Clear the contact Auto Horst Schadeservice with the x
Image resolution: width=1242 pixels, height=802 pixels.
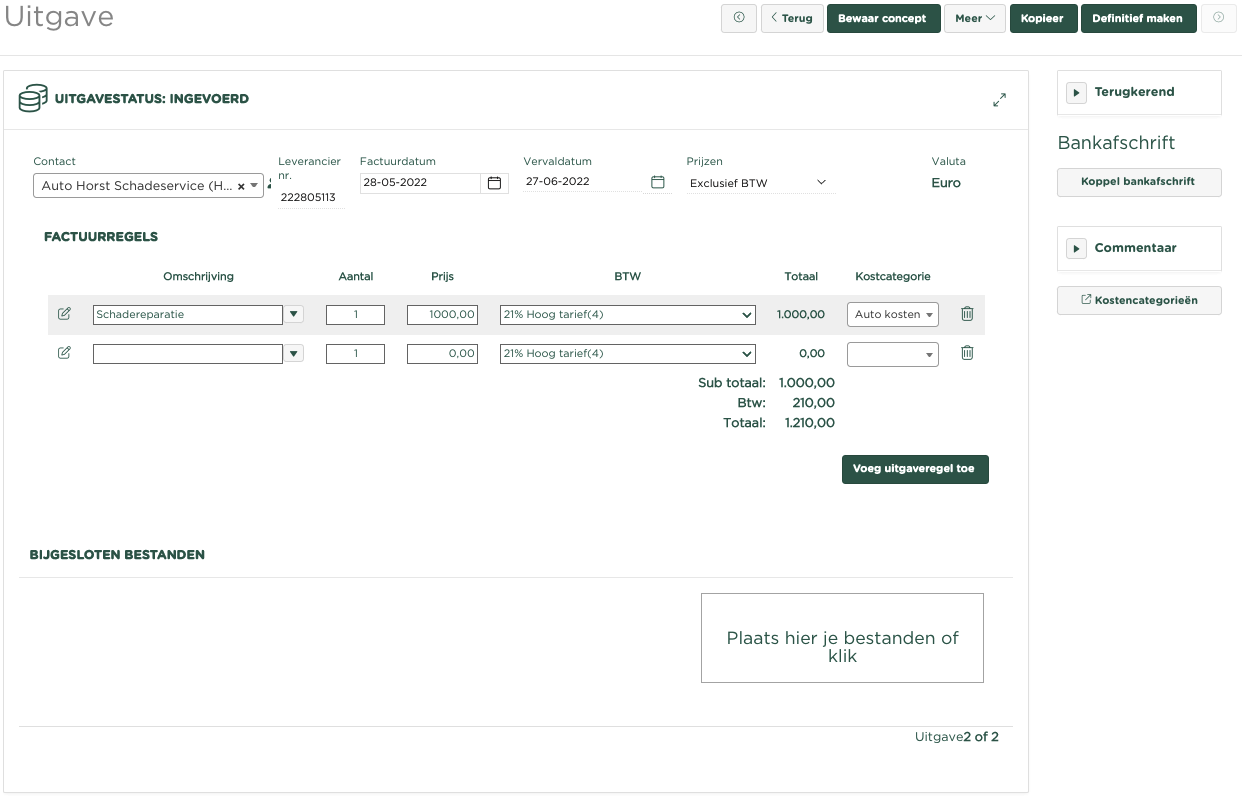click(241, 186)
